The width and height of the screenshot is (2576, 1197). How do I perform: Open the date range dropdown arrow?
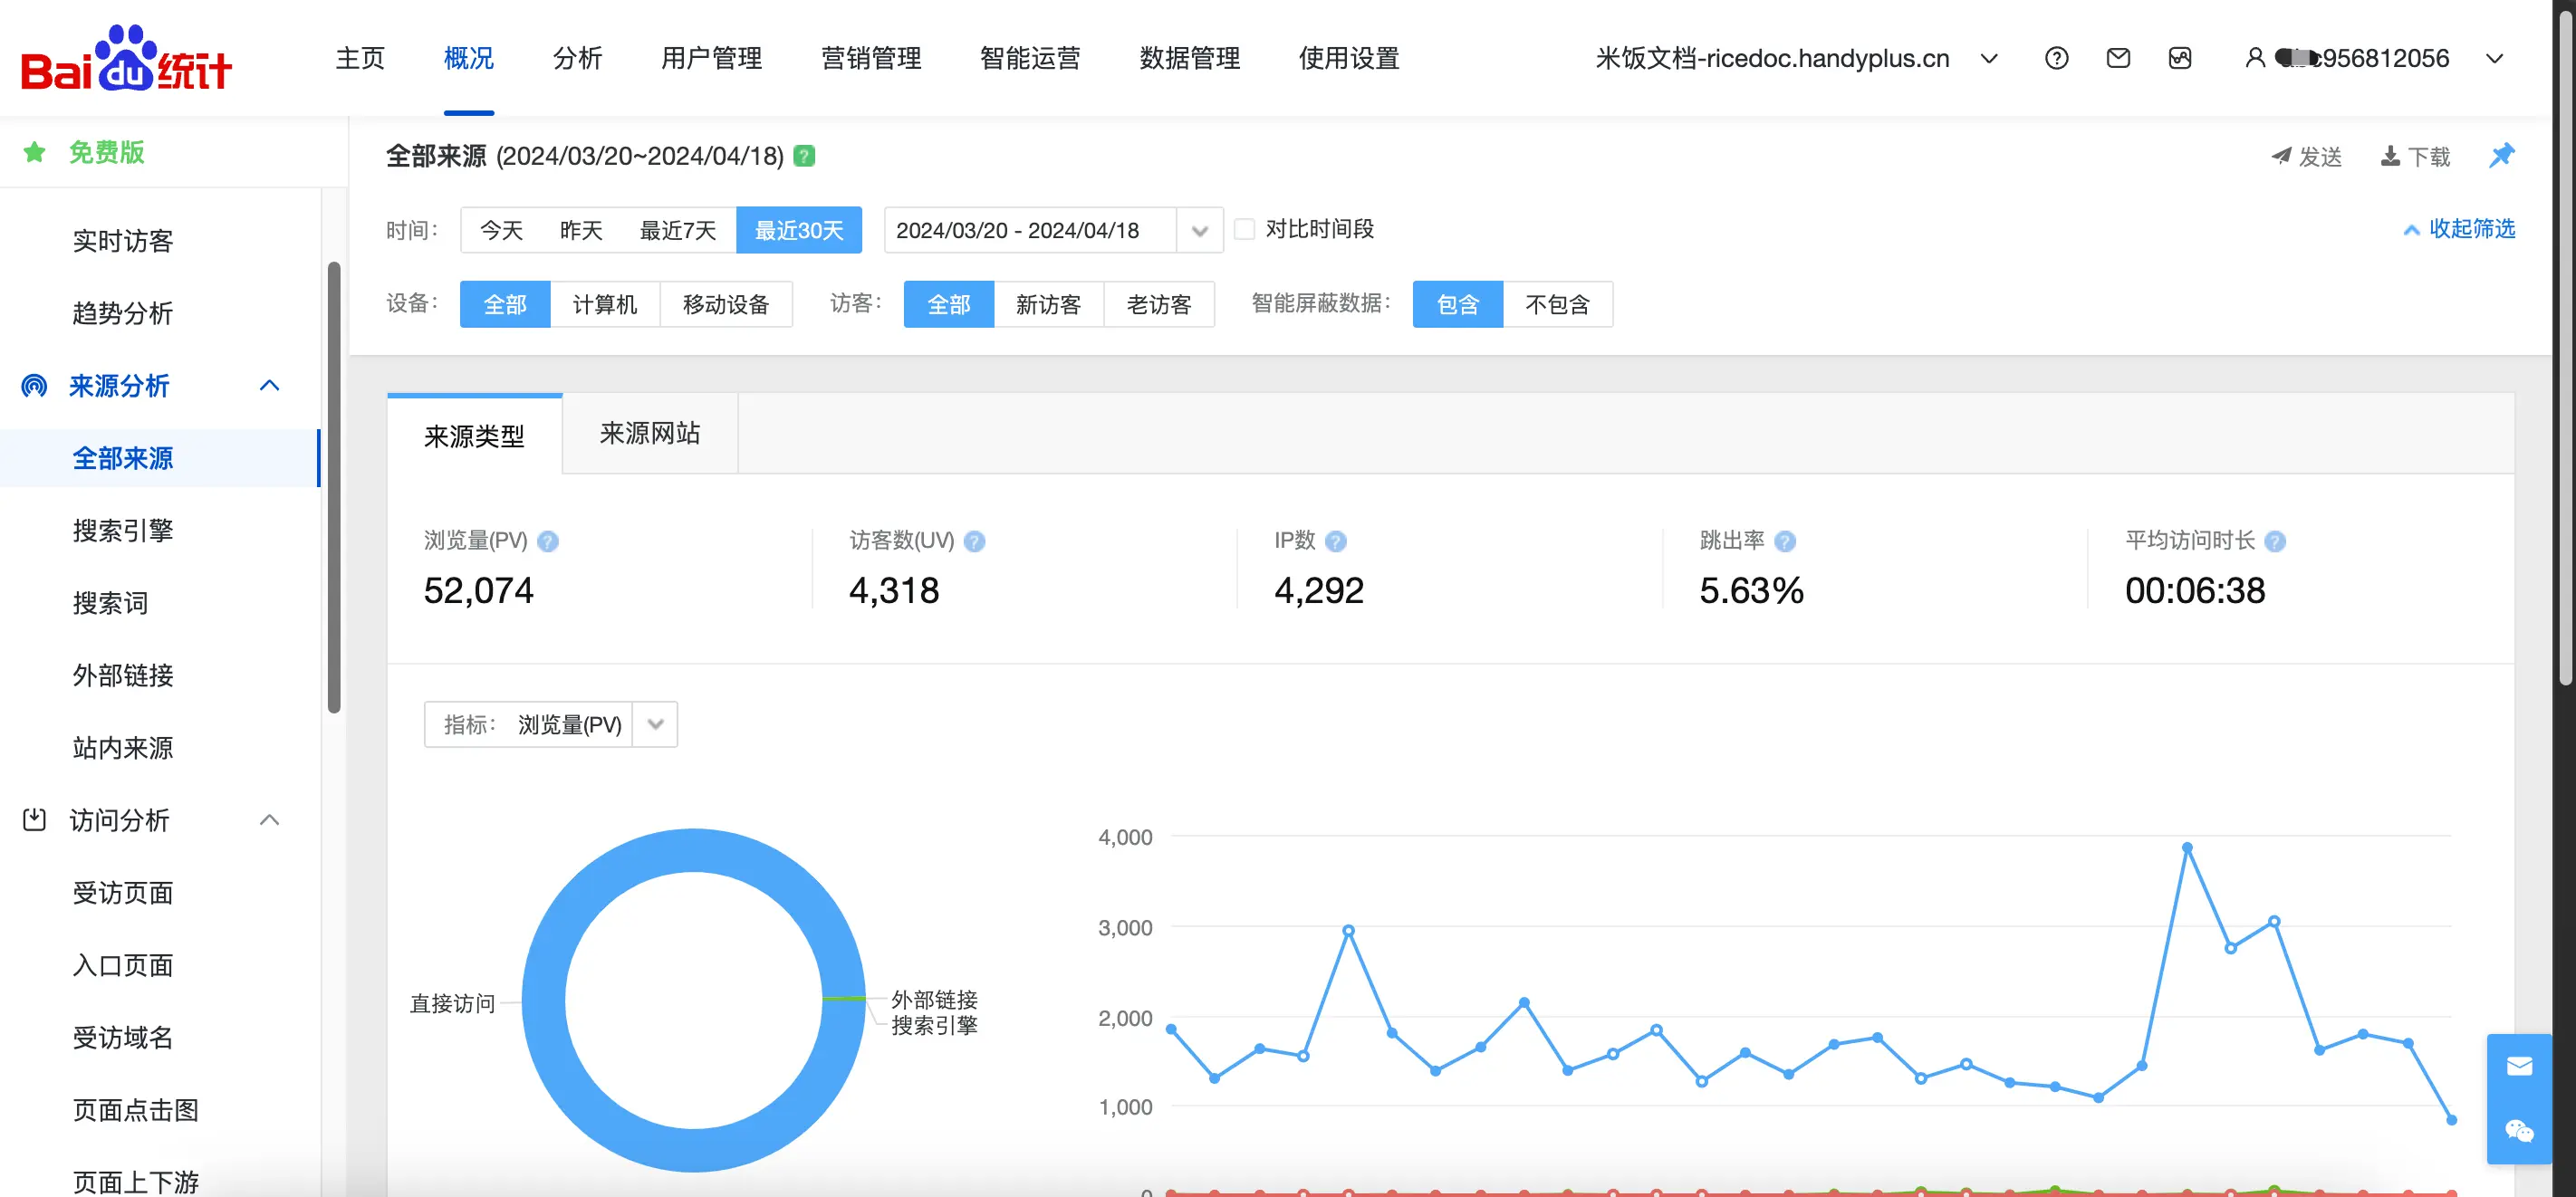pyautogui.click(x=1199, y=231)
